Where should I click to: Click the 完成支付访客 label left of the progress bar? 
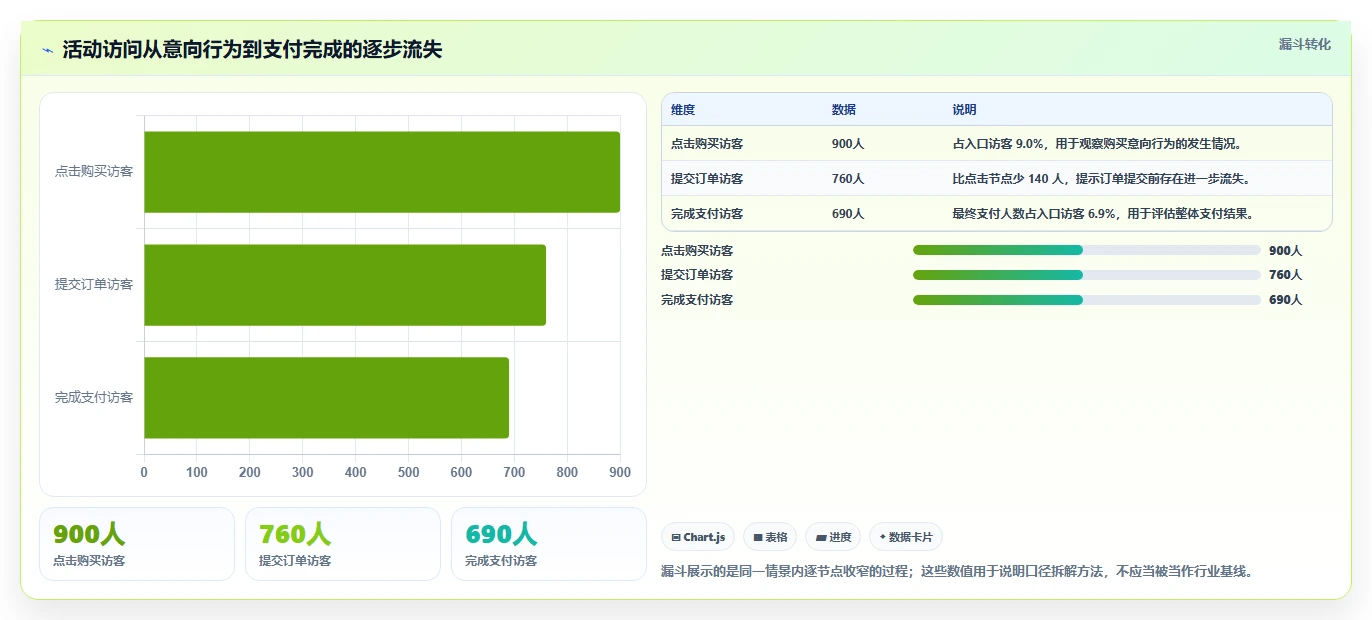[x=697, y=300]
